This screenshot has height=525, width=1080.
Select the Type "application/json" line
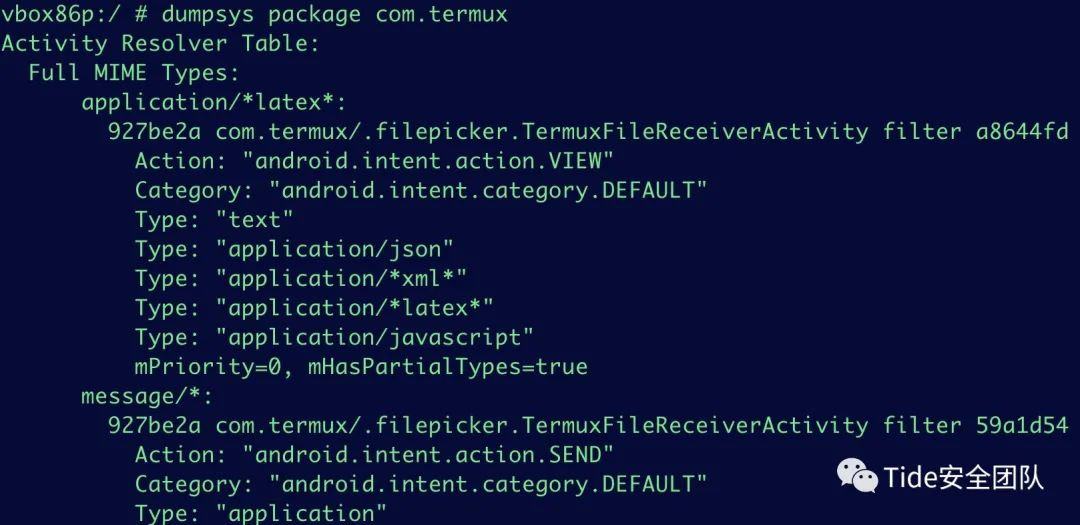[x=294, y=249]
